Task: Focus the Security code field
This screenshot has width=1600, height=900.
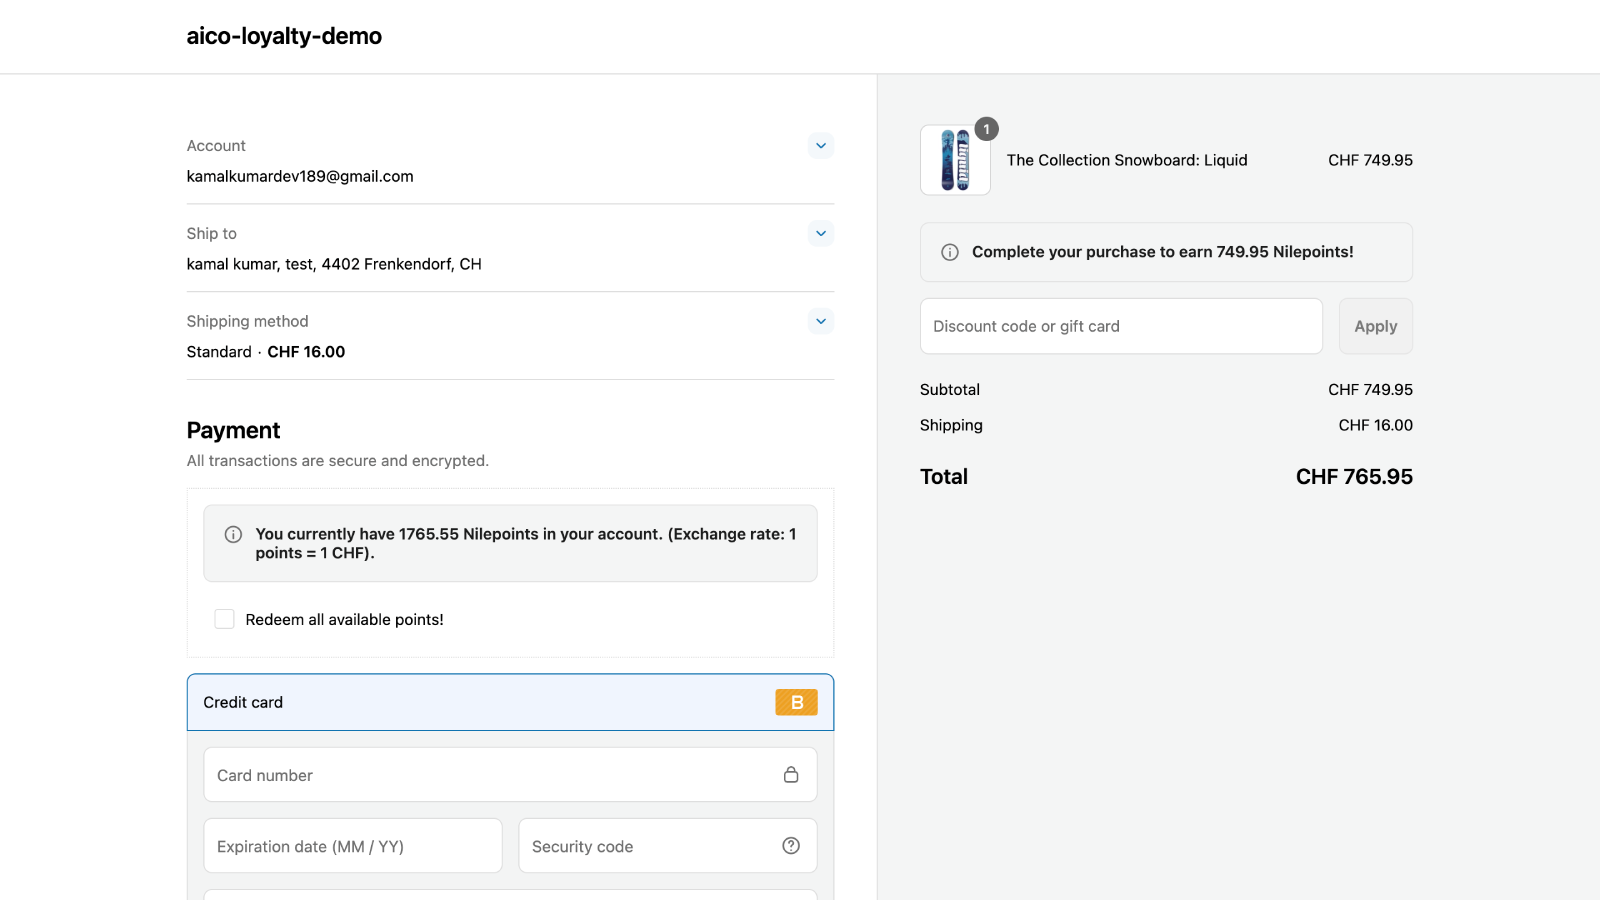Action: tap(667, 846)
